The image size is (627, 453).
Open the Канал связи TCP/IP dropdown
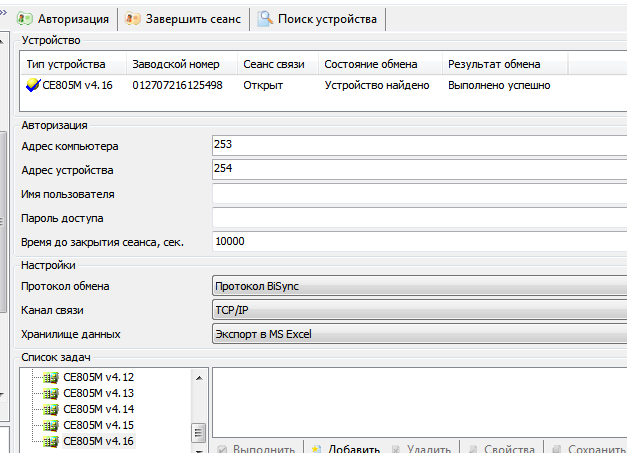[x=419, y=311]
